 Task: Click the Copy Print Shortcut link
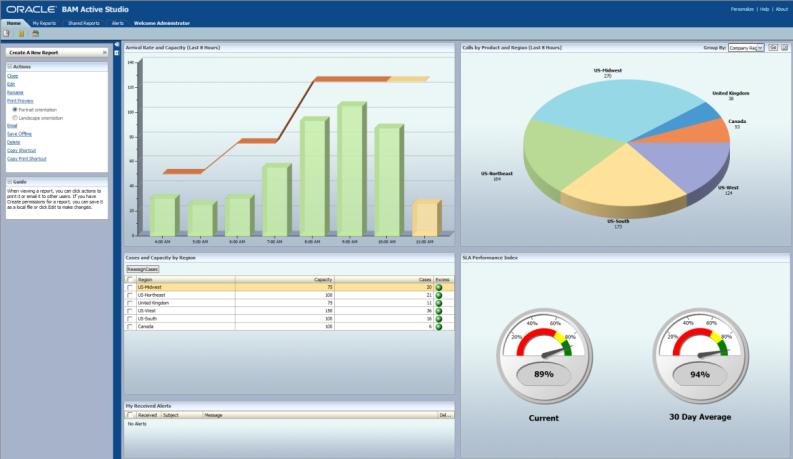click(x=26, y=158)
